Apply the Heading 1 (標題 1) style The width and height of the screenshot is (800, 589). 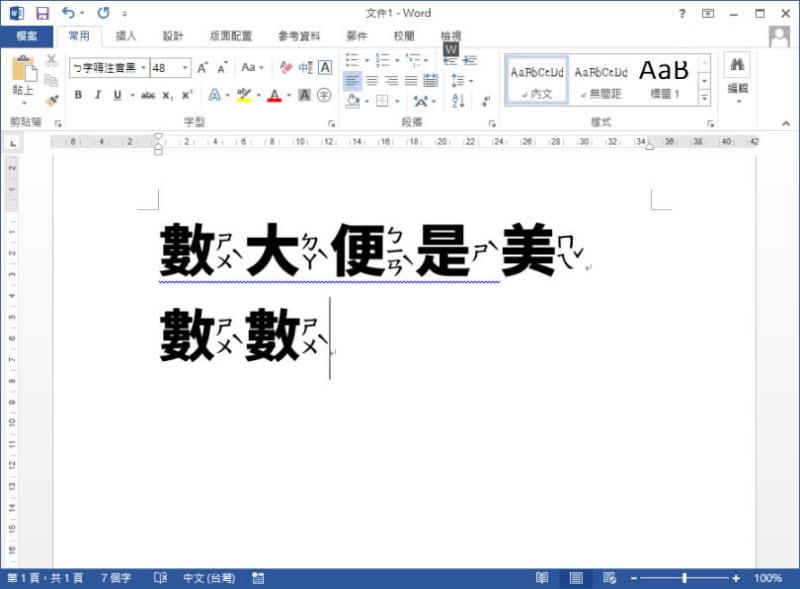pos(664,81)
